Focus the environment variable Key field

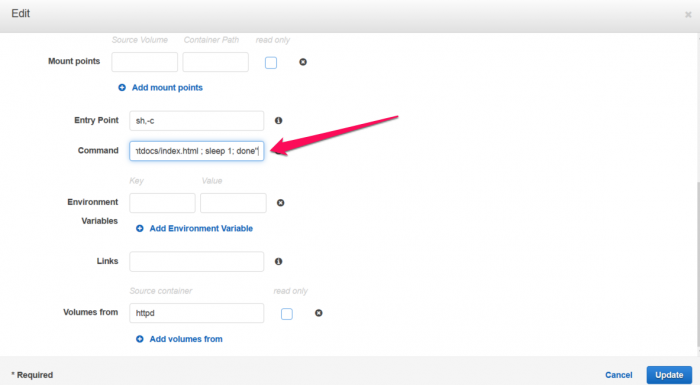[162, 203]
